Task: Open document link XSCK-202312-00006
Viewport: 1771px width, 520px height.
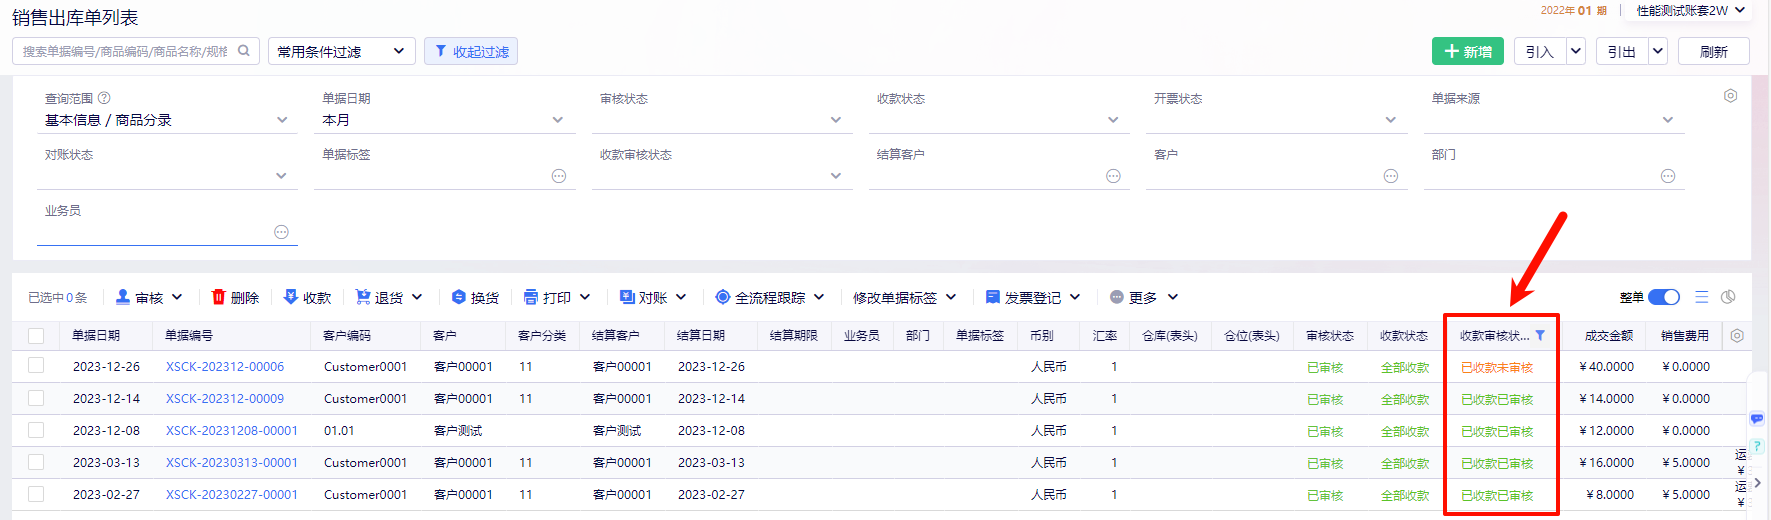Action: [225, 367]
